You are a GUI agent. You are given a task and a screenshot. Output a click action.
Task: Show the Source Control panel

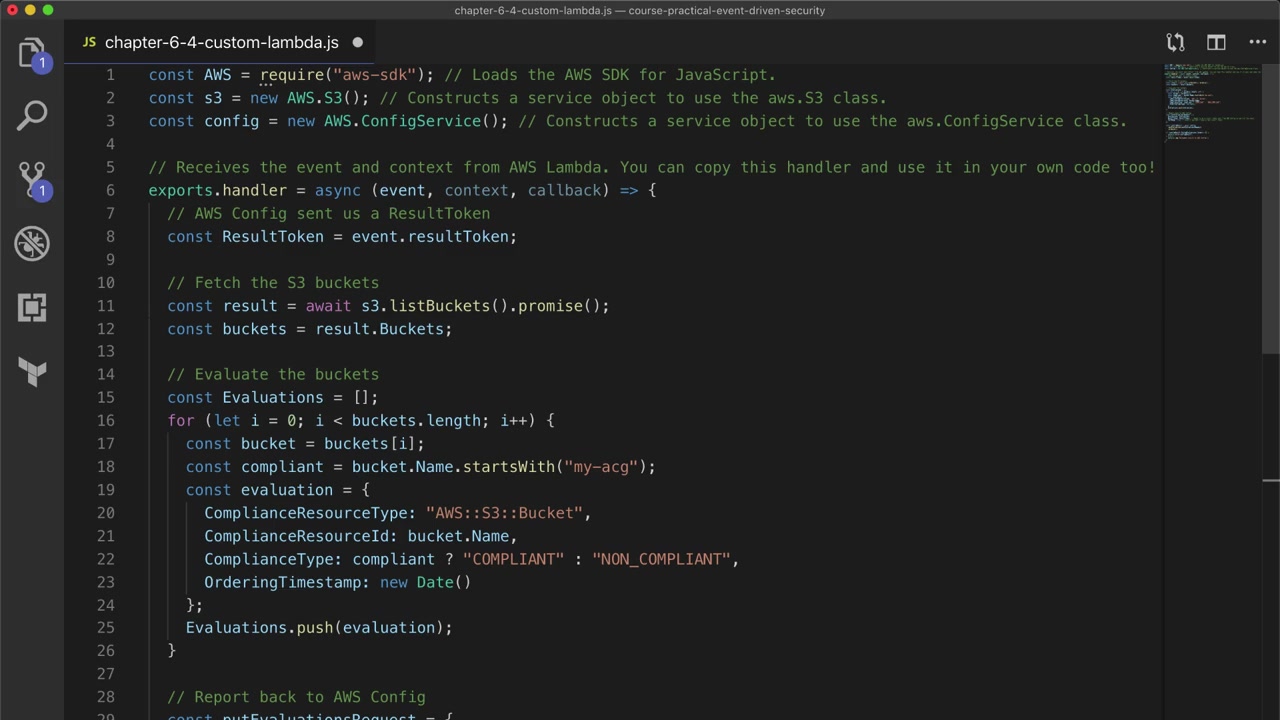32,179
